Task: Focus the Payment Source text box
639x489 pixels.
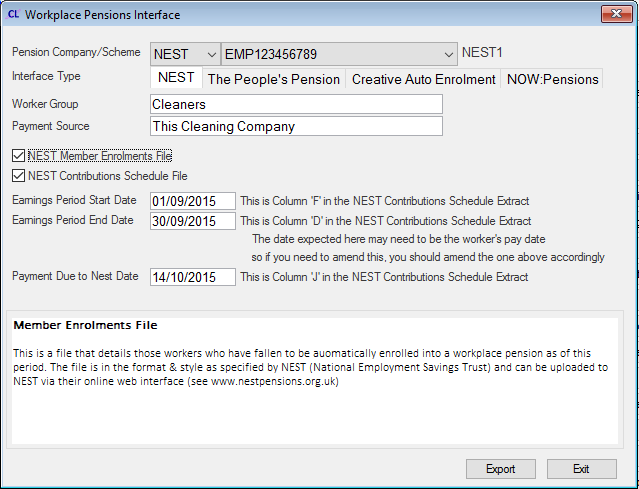Action: click(295, 126)
